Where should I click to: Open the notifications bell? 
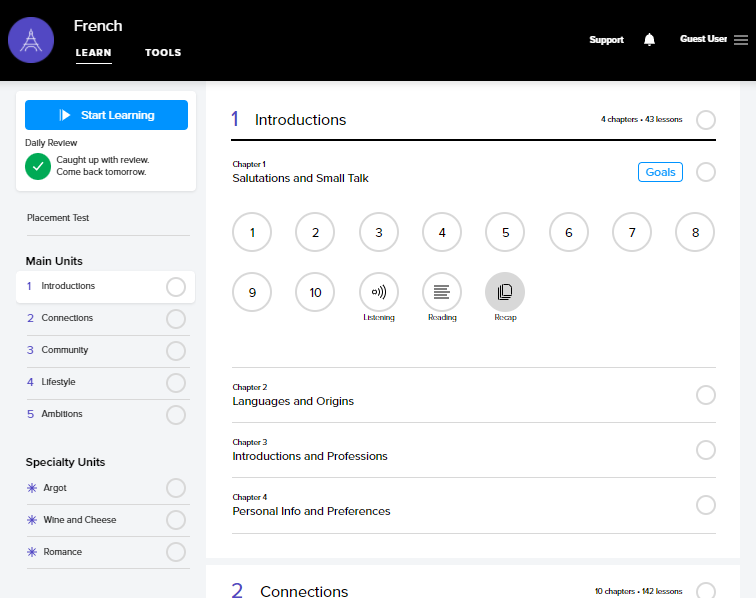649,40
